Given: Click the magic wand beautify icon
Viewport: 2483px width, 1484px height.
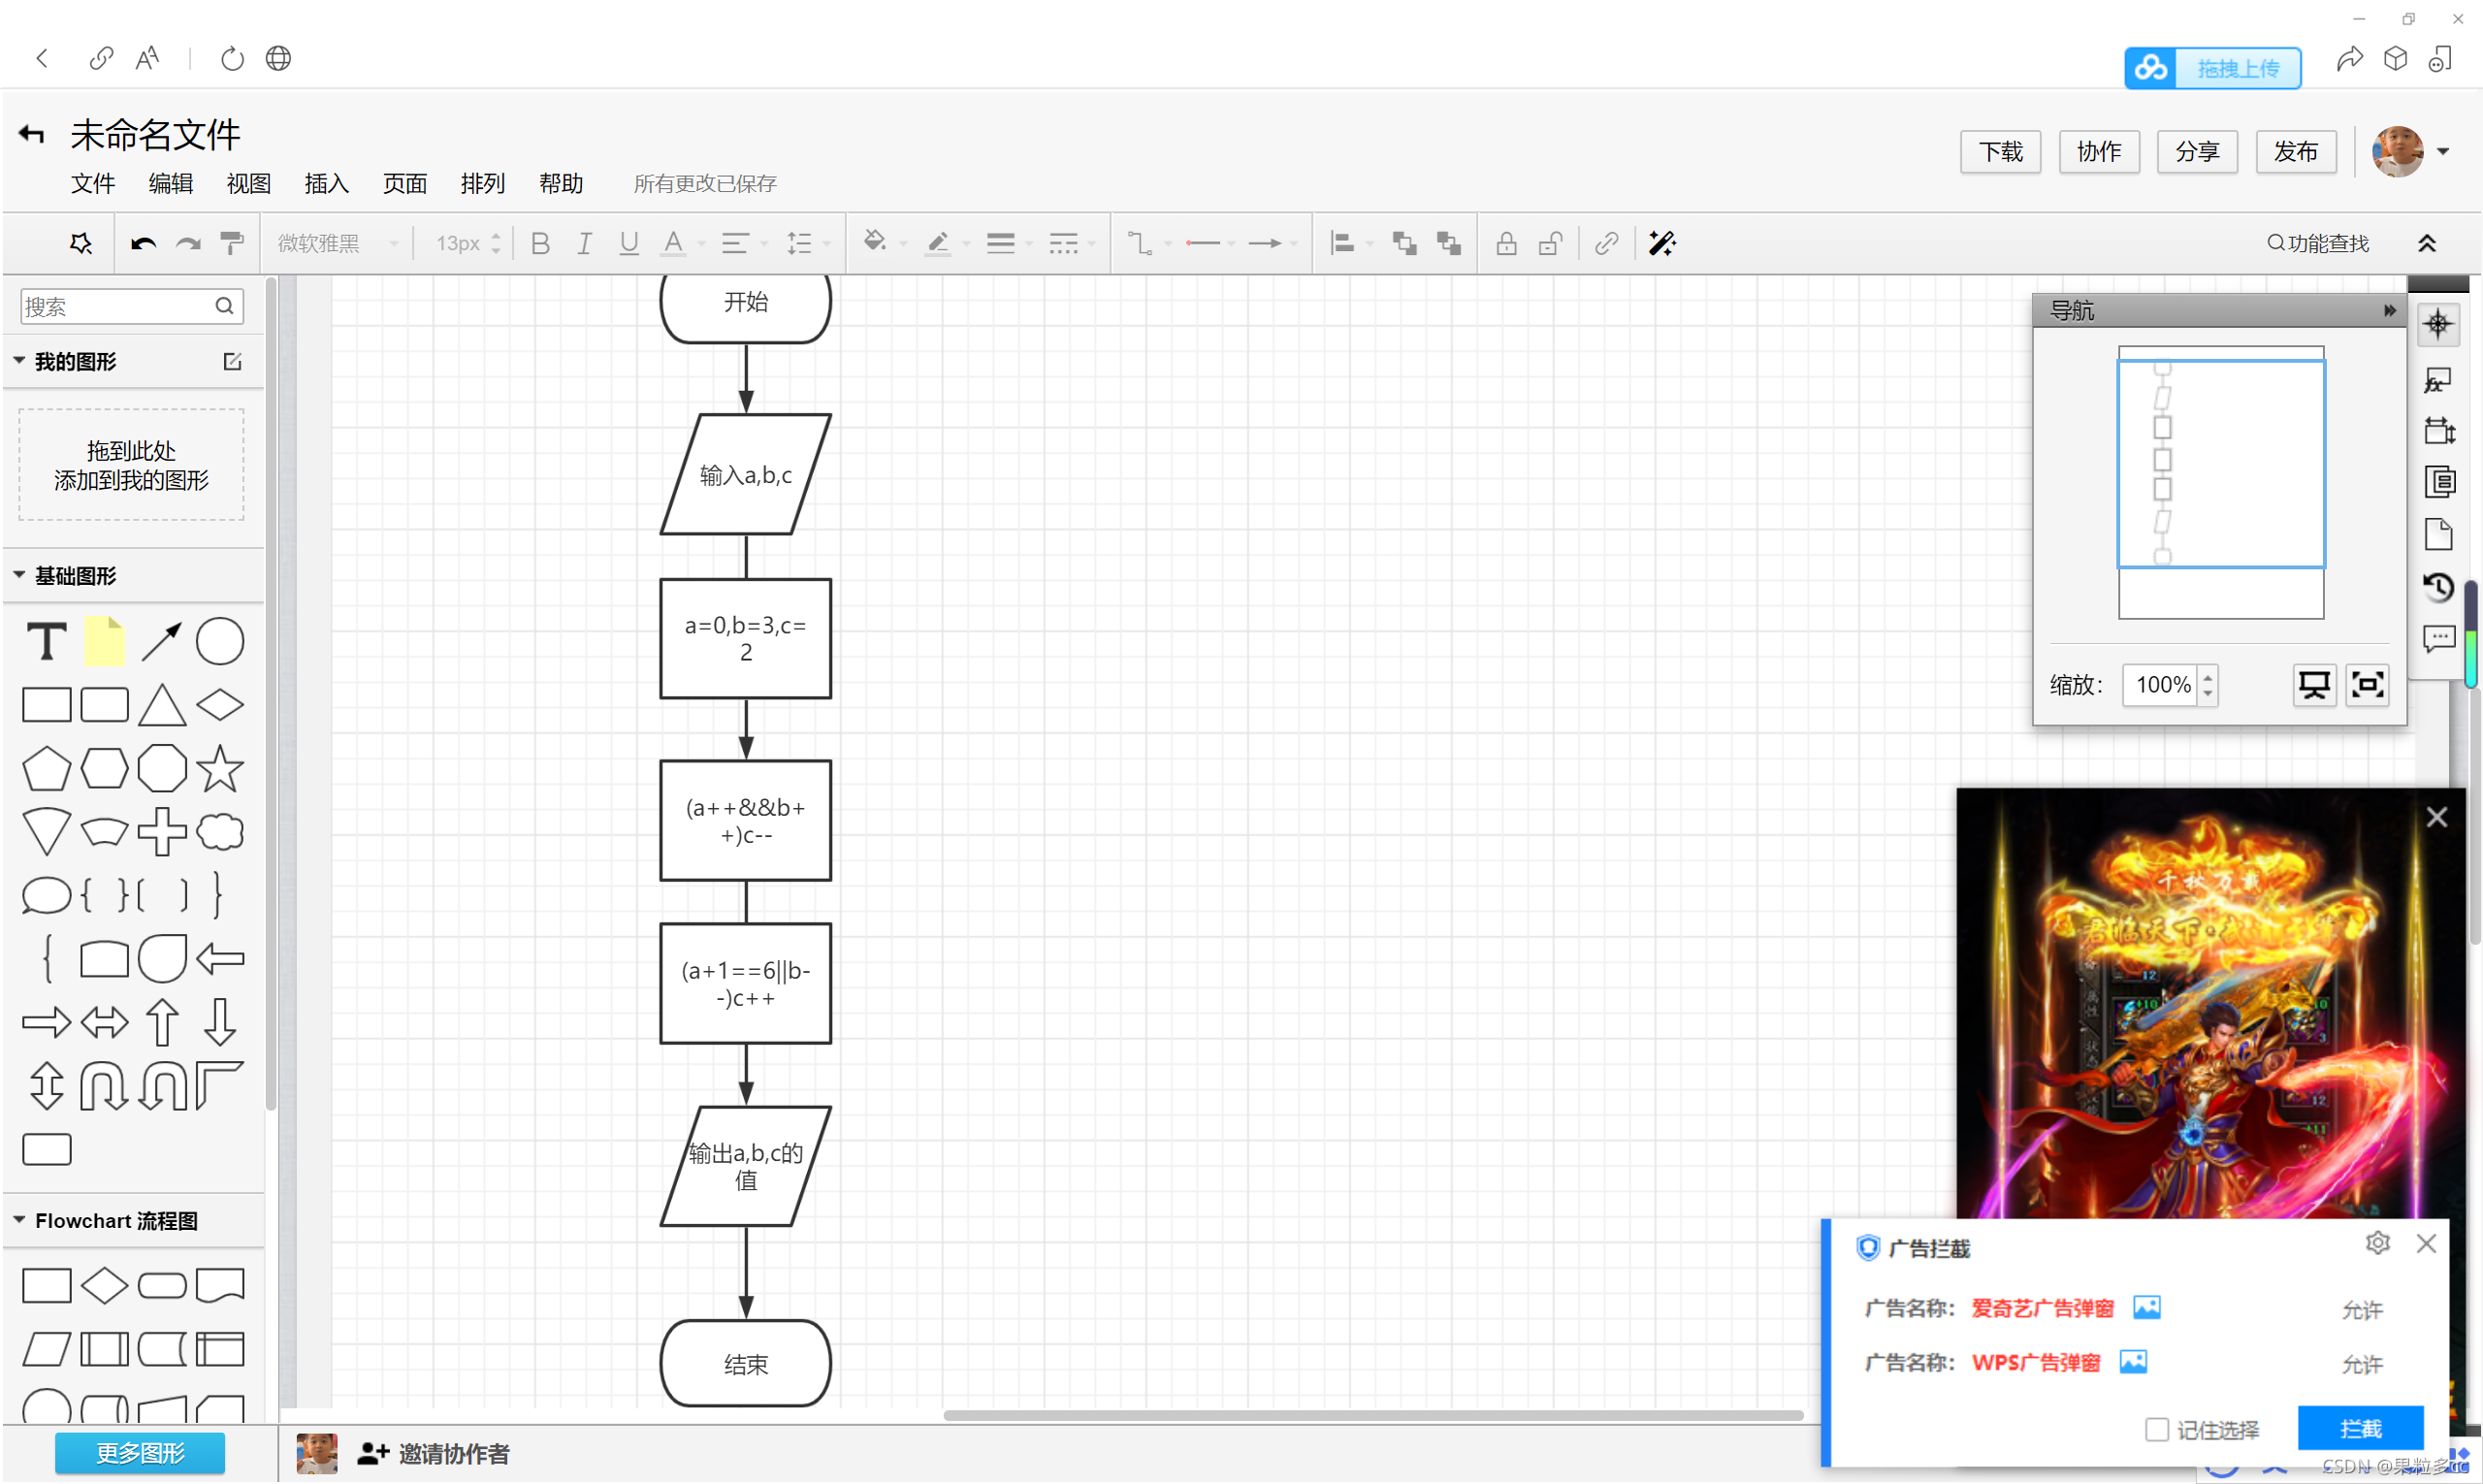Looking at the screenshot, I should [x=1662, y=243].
